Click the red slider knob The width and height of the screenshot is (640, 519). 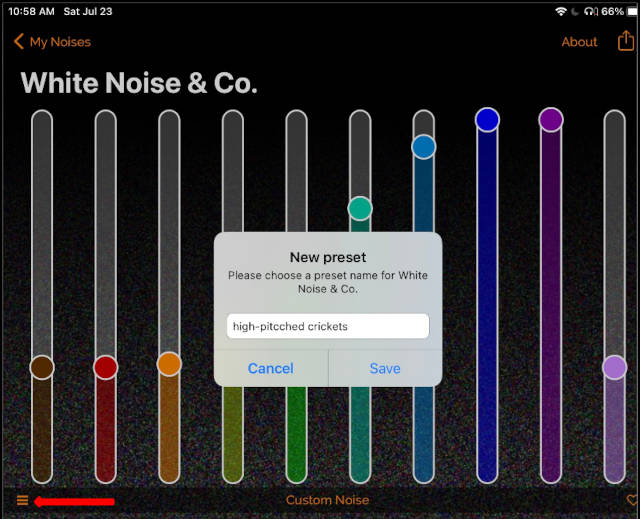pos(106,367)
